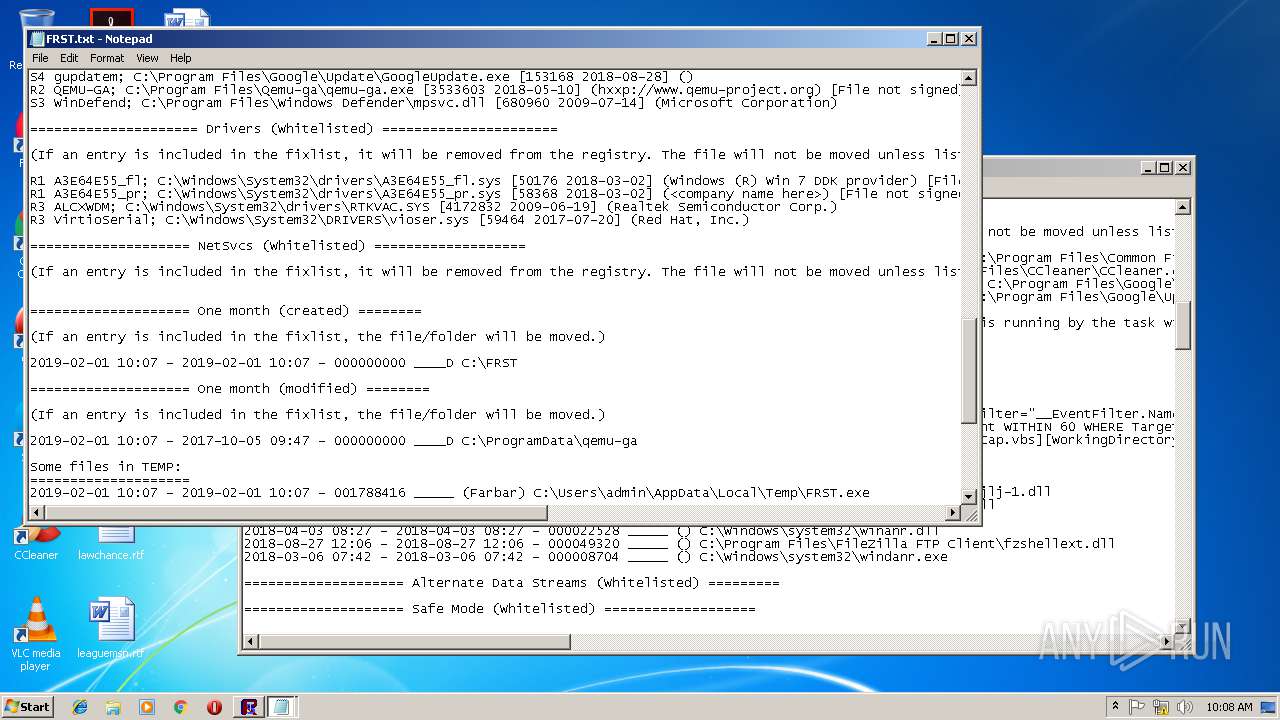Switch to the Notepad taskbar button
This screenshot has width=1280, height=720.
coord(281,706)
